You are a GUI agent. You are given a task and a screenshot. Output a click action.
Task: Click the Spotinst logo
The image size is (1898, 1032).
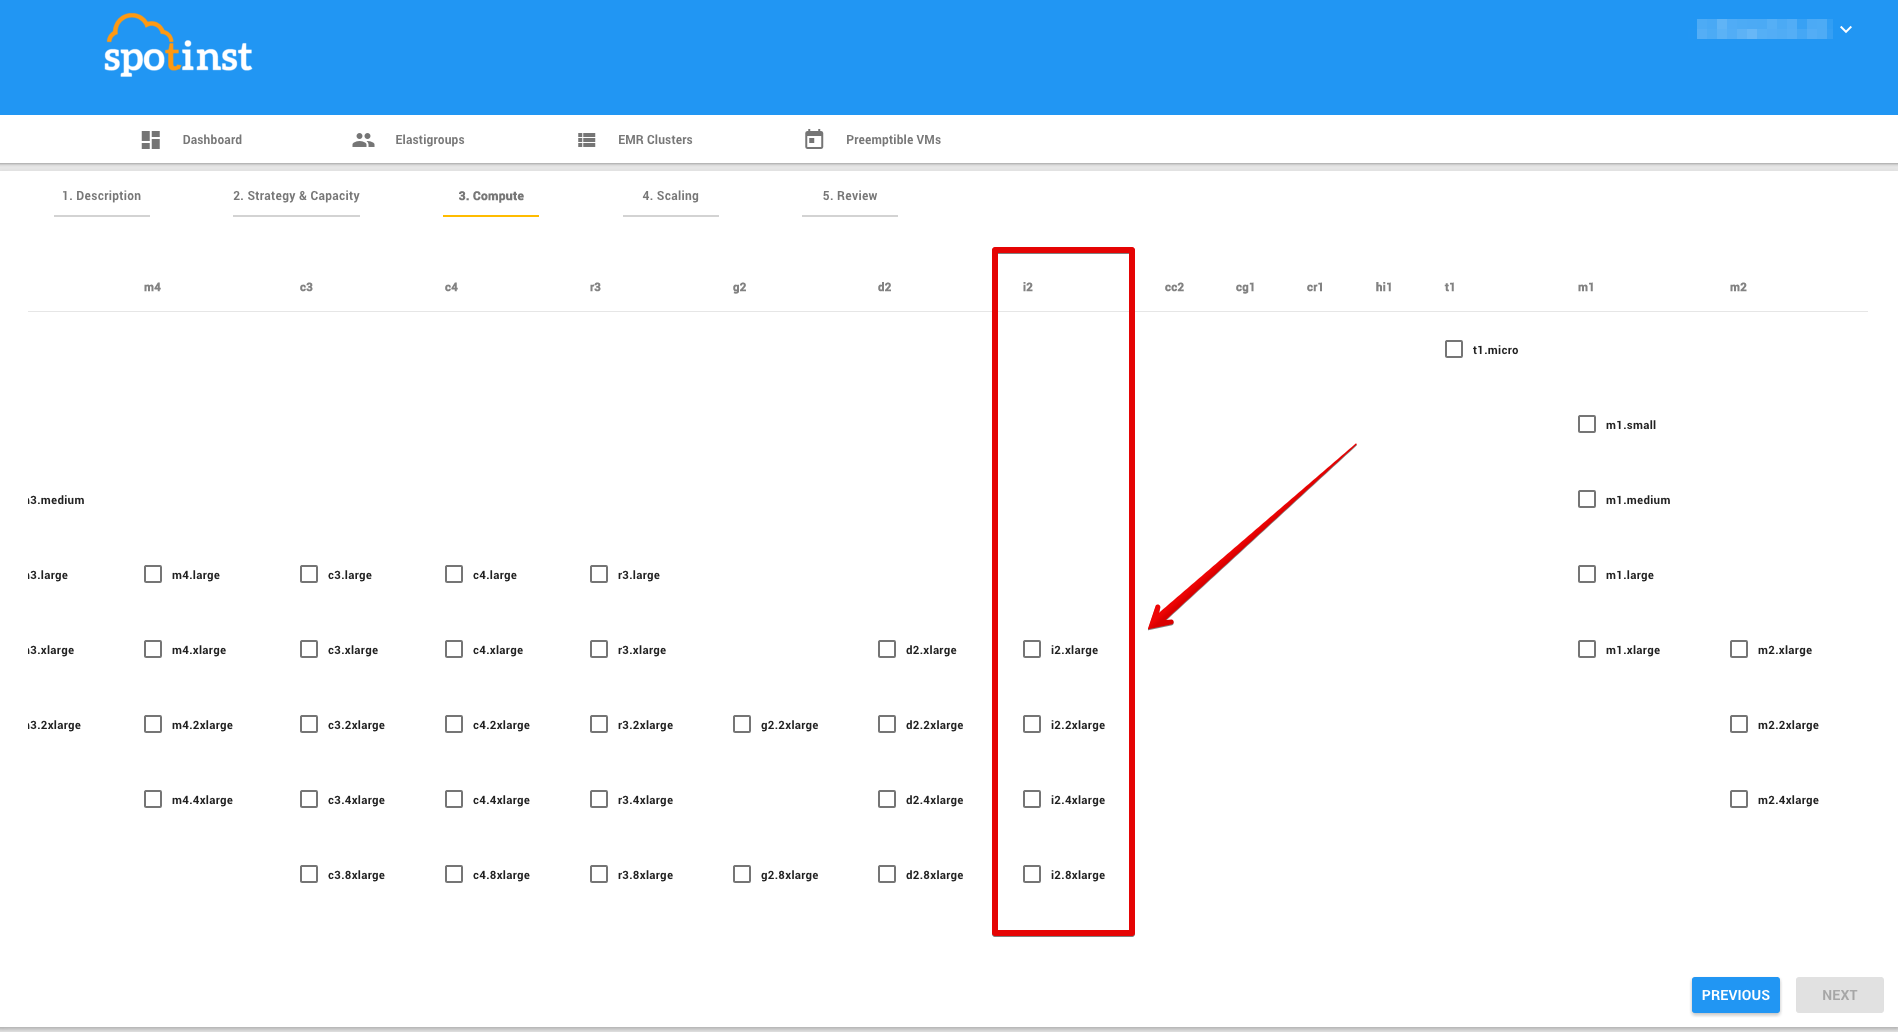point(178,47)
